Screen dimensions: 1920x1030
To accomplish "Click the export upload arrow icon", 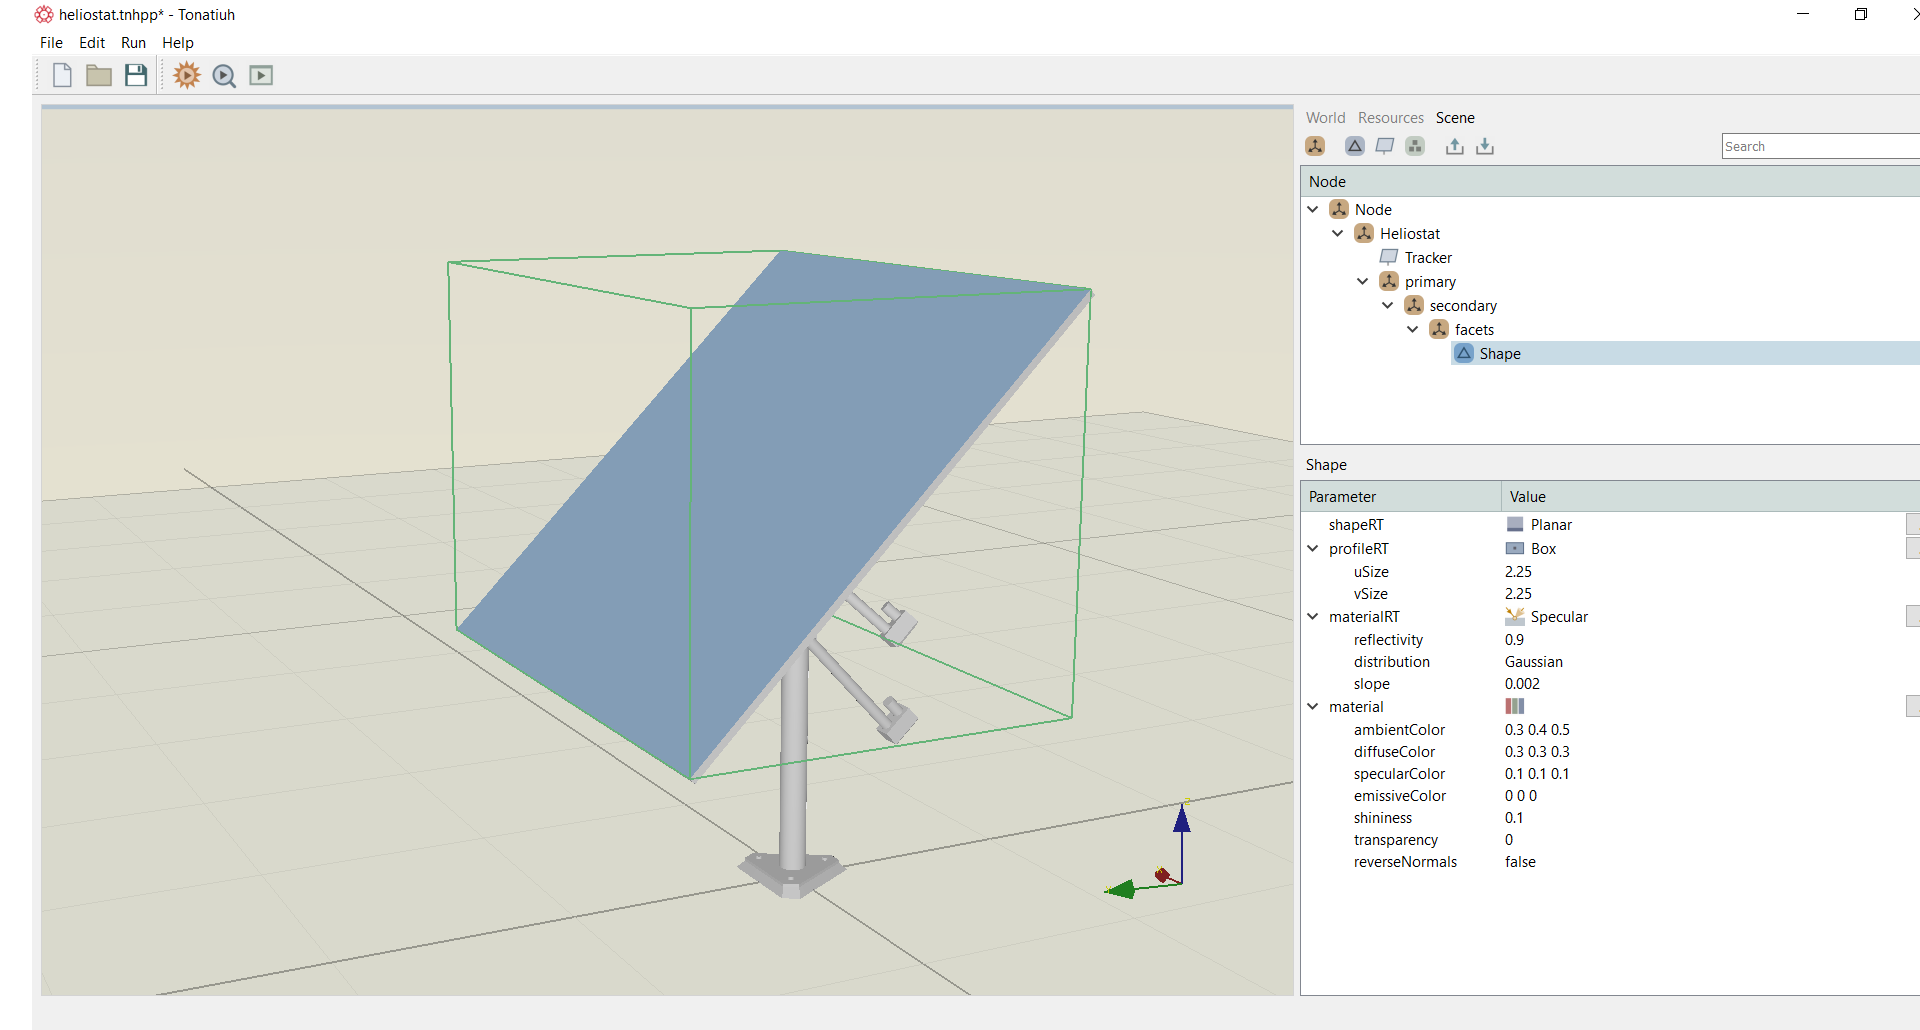I will coord(1455,146).
